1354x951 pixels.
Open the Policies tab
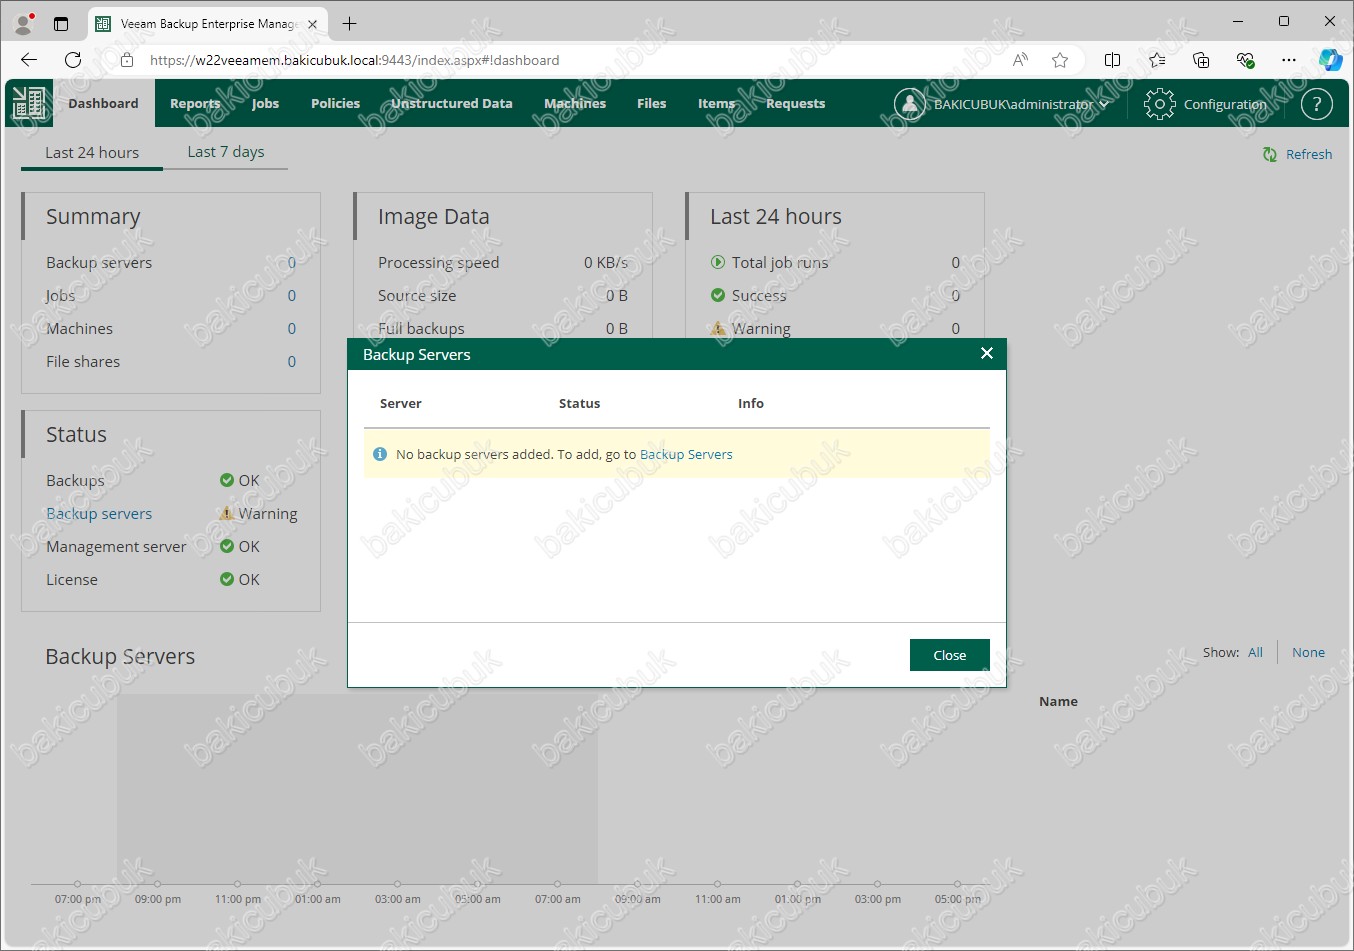pyautogui.click(x=335, y=103)
